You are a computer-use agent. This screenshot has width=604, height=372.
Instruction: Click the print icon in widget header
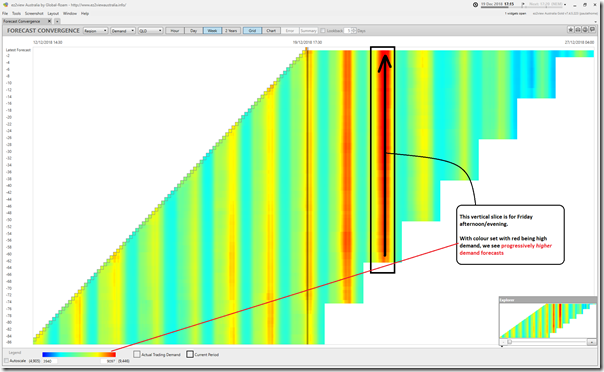tap(578, 30)
